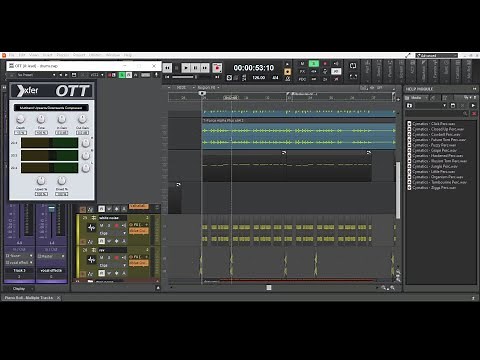Clear browser search with the red X

tap(474, 114)
